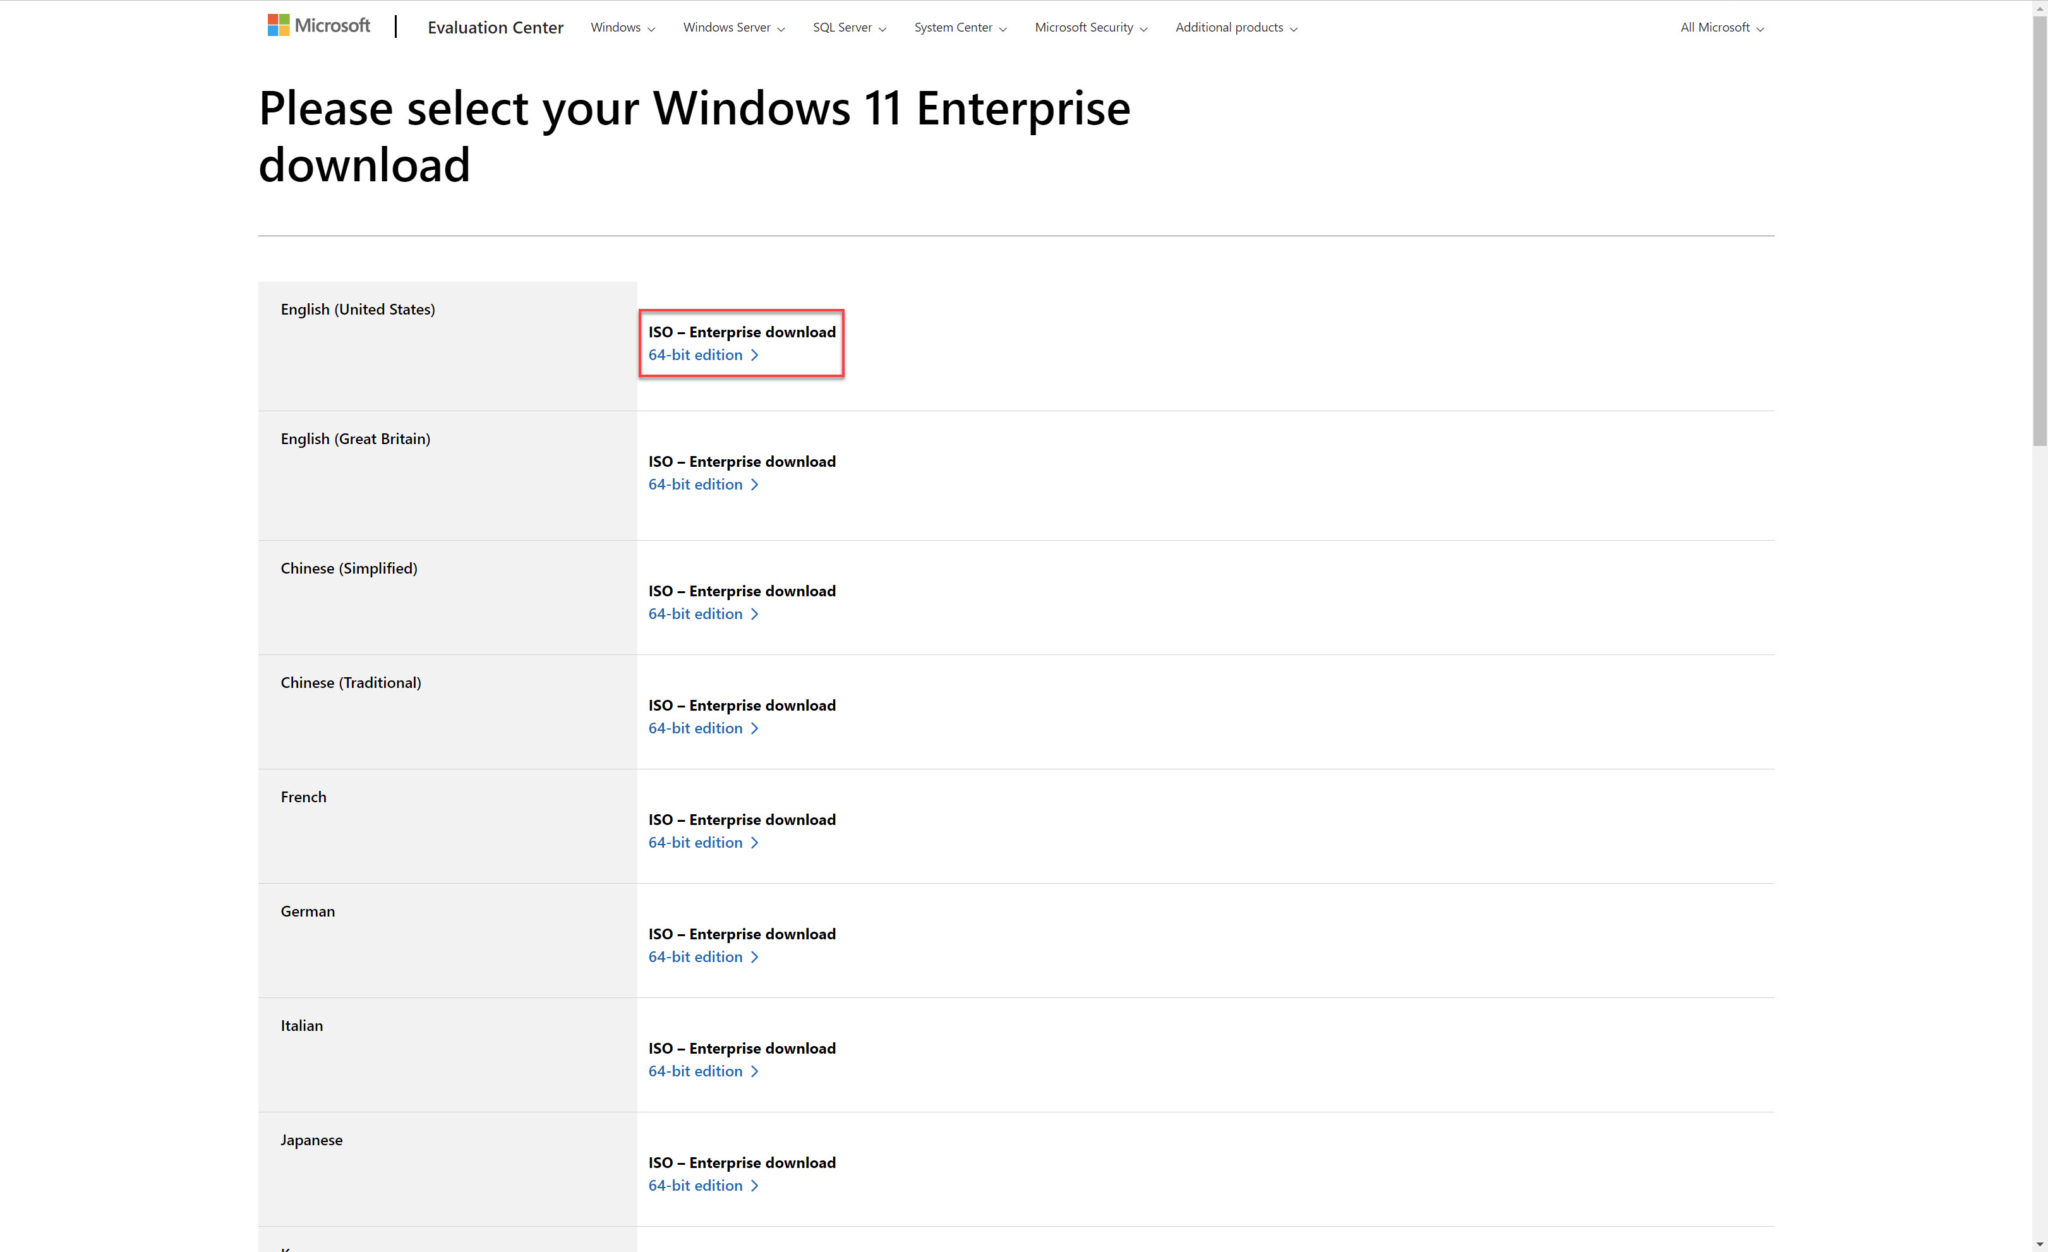Click the Chinese (Simplified) 64-bit edition link

tap(695, 614)
